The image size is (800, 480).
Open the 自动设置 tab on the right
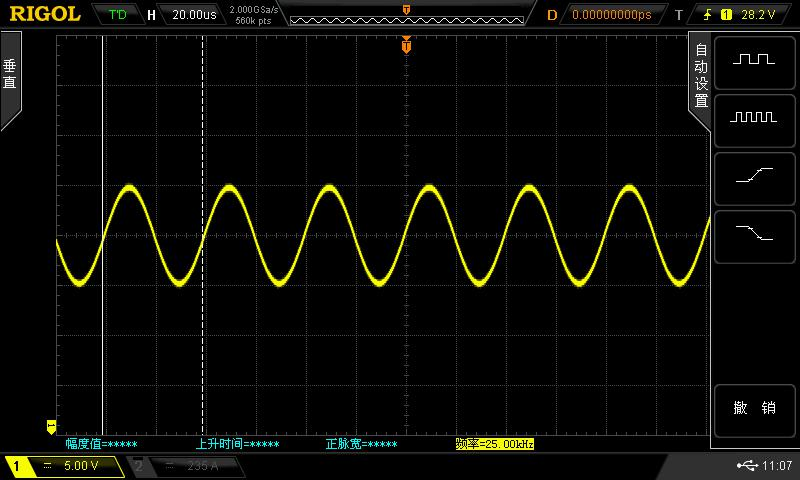pos(700,76)
